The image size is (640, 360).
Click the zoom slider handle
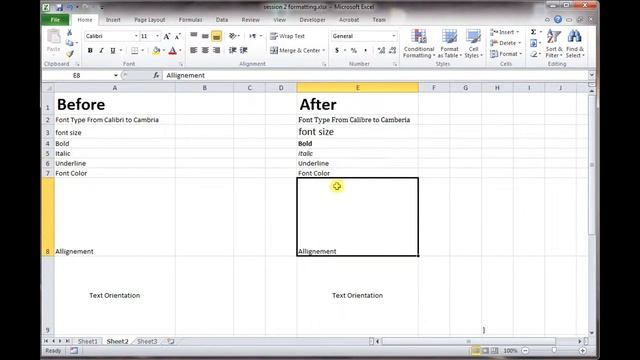(x=553, y=351)
